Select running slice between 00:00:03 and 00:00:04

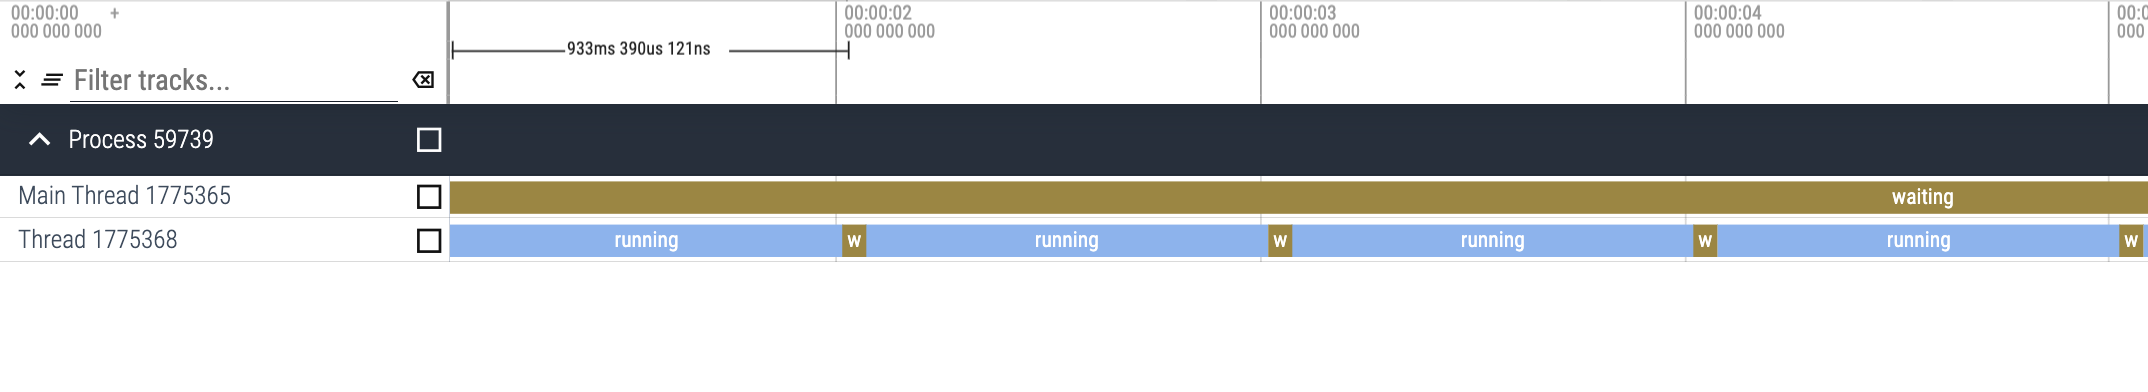point(1493,241)
